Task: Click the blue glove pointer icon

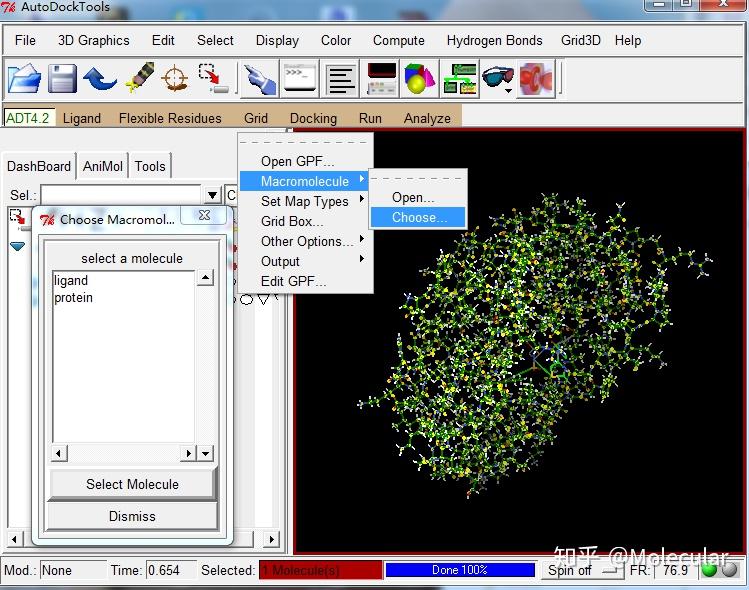Action: [x=259, y=78]
